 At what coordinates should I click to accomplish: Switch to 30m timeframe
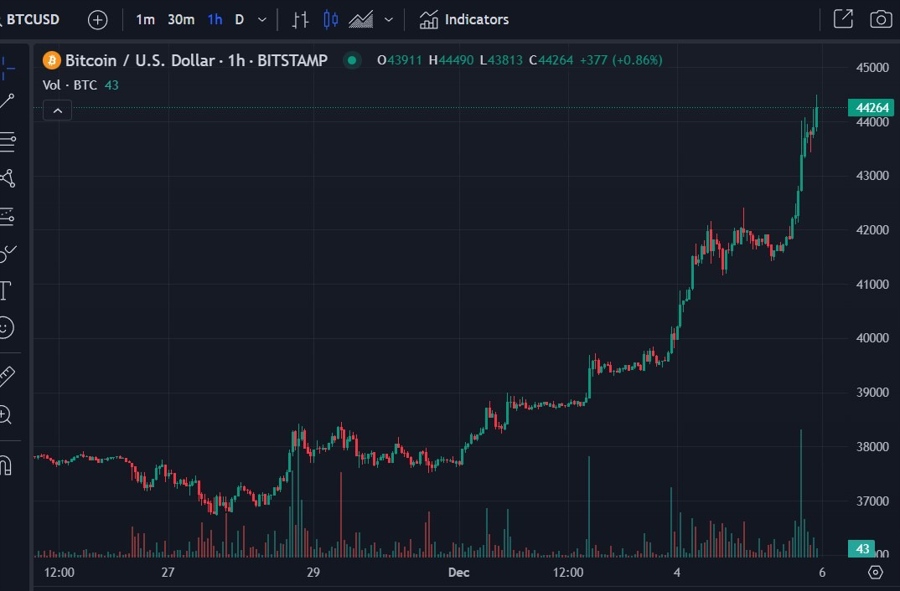click(x=181, y=20)
